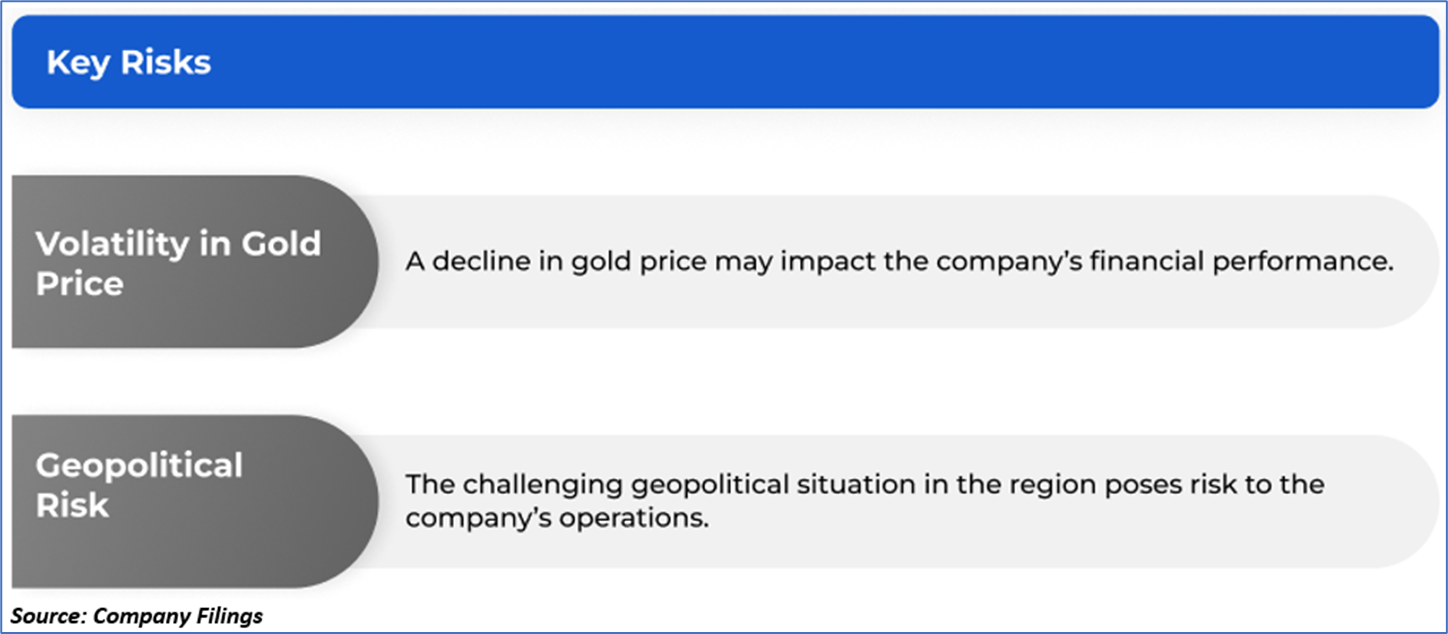Click the word Volatility in gray label

(112, 243)
